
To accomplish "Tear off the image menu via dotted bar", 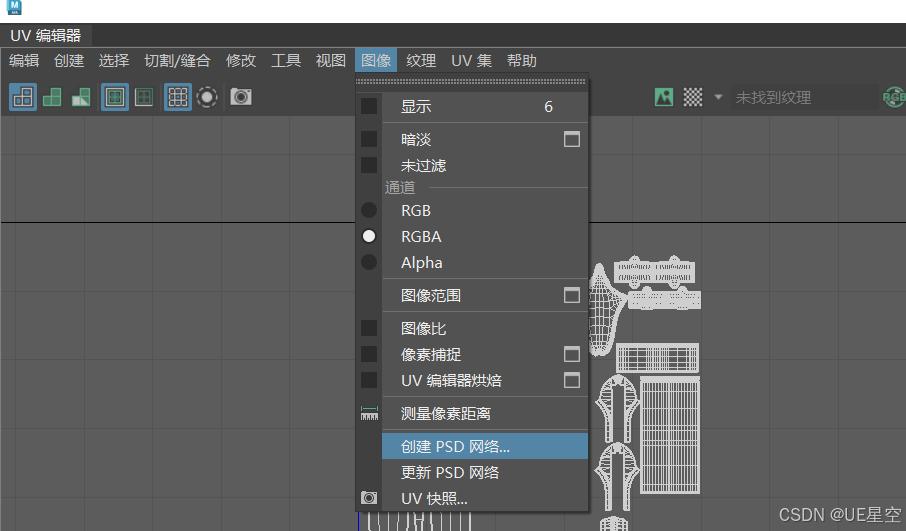I will [x=471, y=82].
